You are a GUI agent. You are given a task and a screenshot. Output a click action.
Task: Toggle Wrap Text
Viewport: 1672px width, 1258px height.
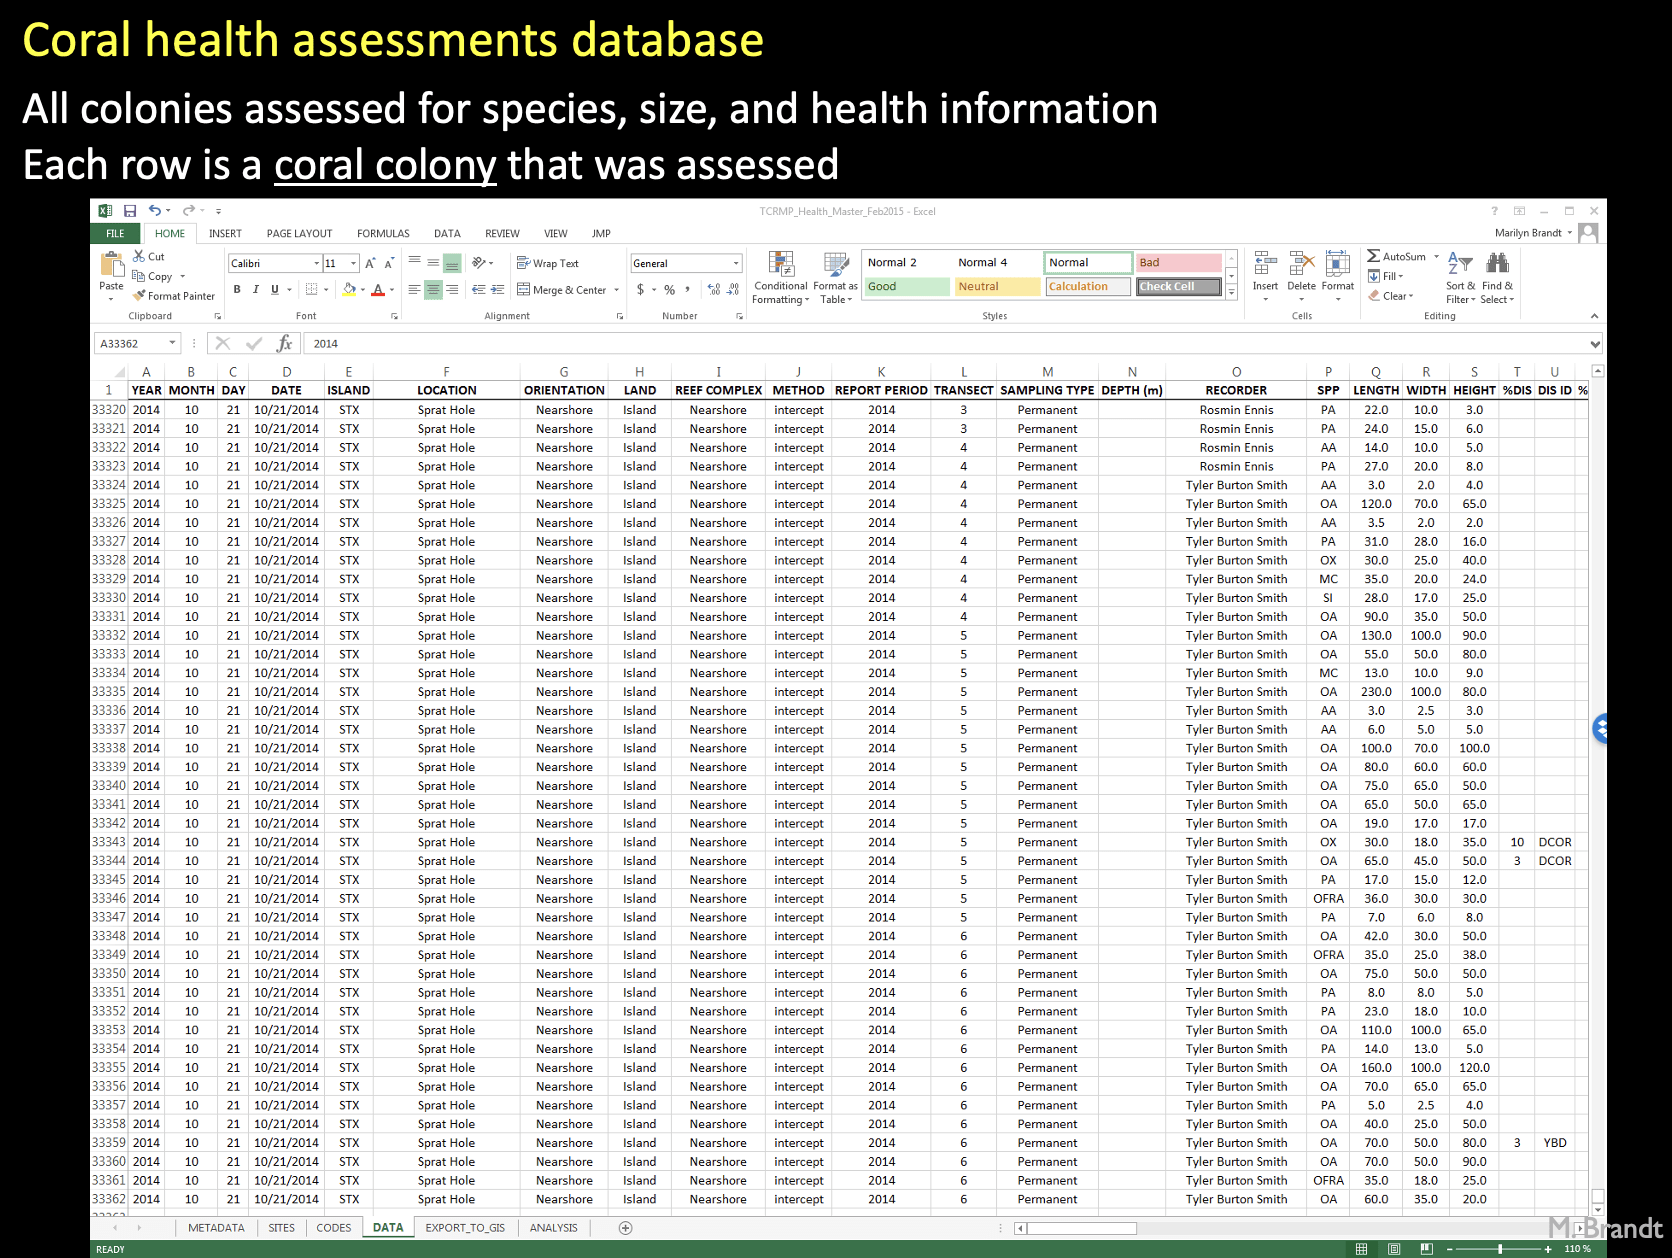[x=548, y=264]
